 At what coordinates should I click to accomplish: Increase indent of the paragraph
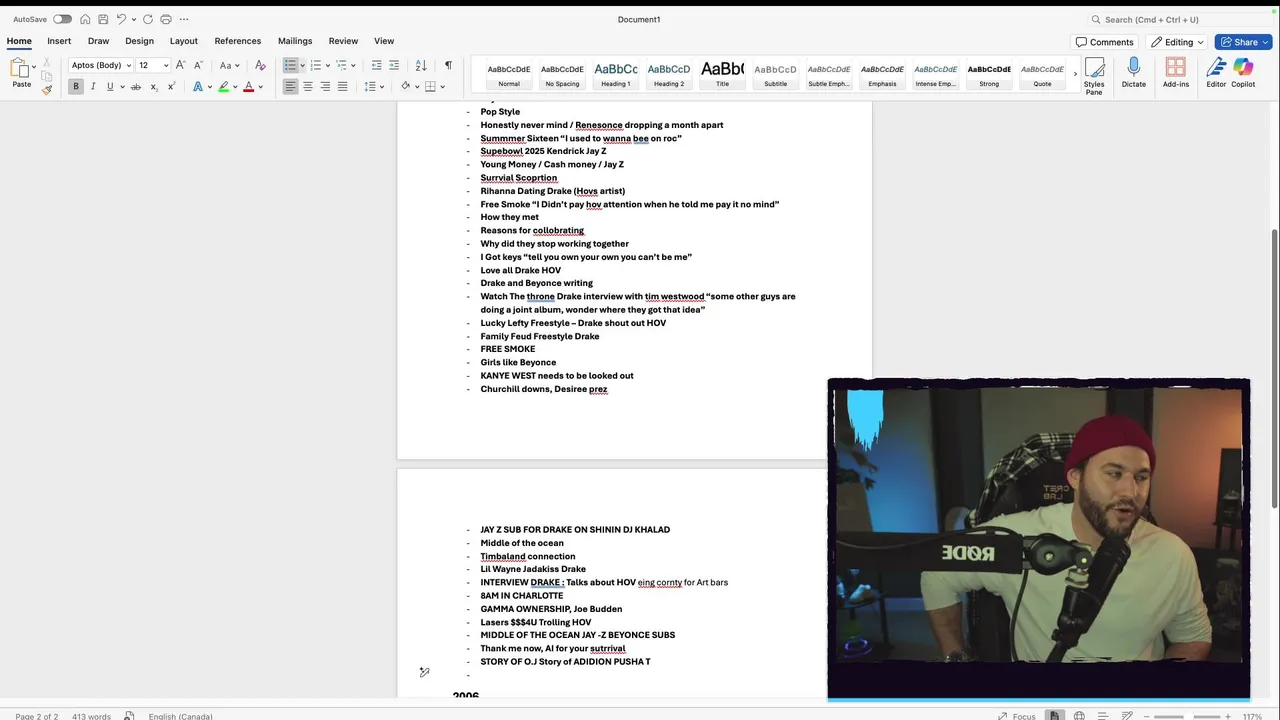pos(394,65)
